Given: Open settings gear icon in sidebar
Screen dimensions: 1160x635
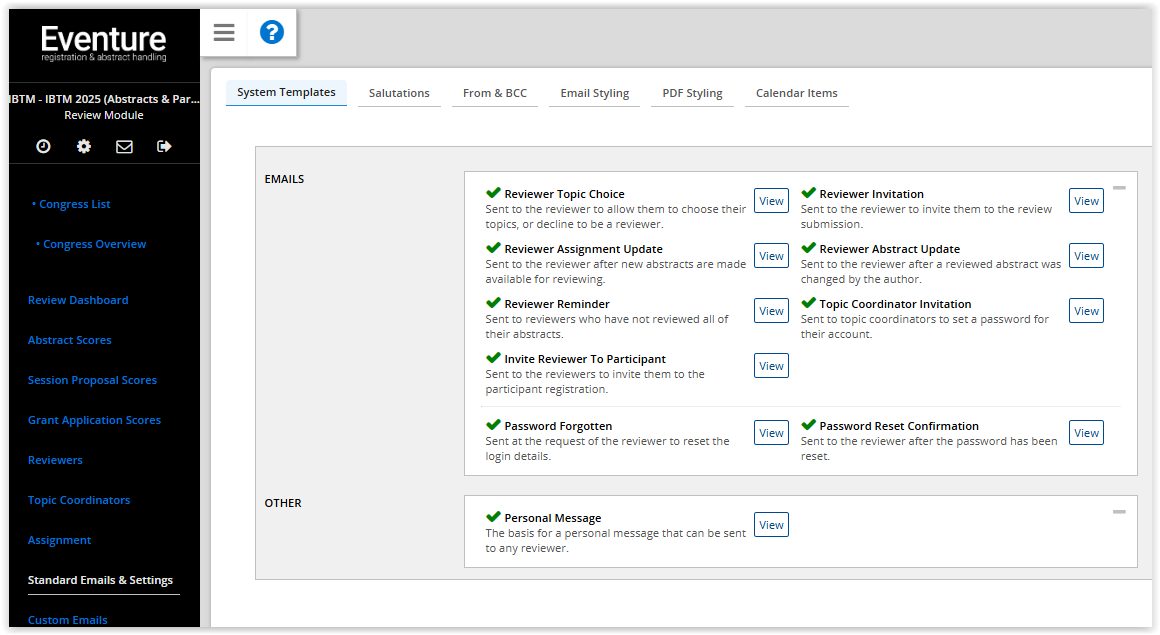Looking at the screenshot, I should pos(84,147).
